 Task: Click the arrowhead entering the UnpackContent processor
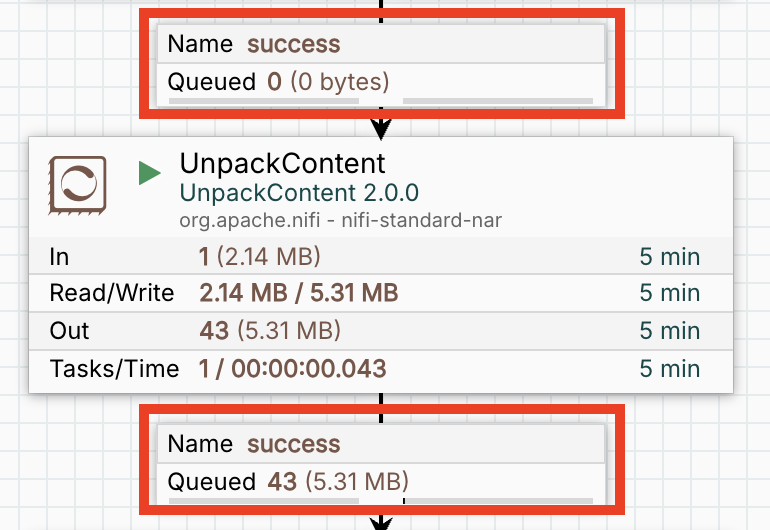coord(381,129)
